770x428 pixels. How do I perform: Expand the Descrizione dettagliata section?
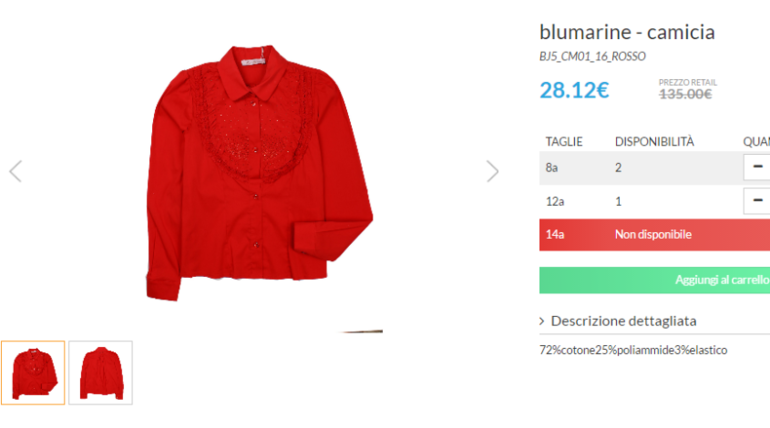click(623, 321)
